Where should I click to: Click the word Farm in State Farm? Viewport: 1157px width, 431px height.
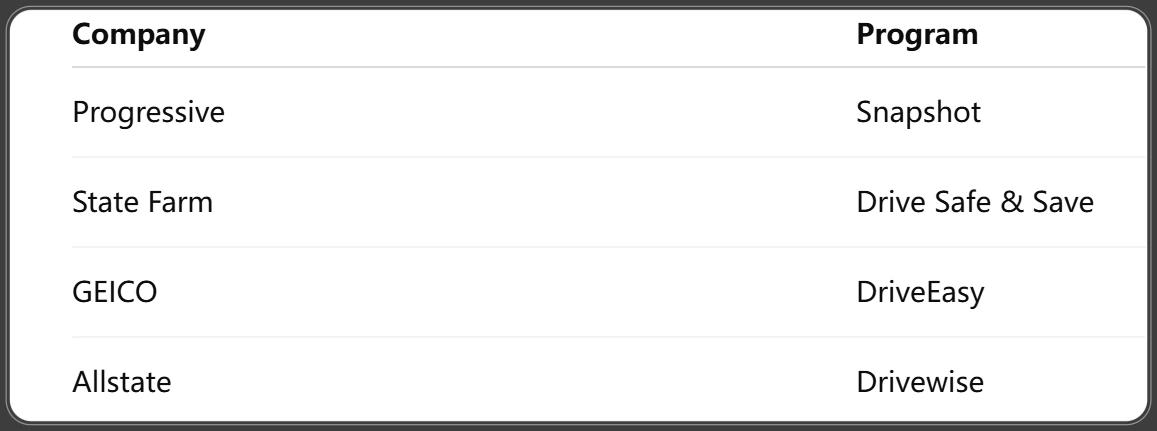pos(178,202)
